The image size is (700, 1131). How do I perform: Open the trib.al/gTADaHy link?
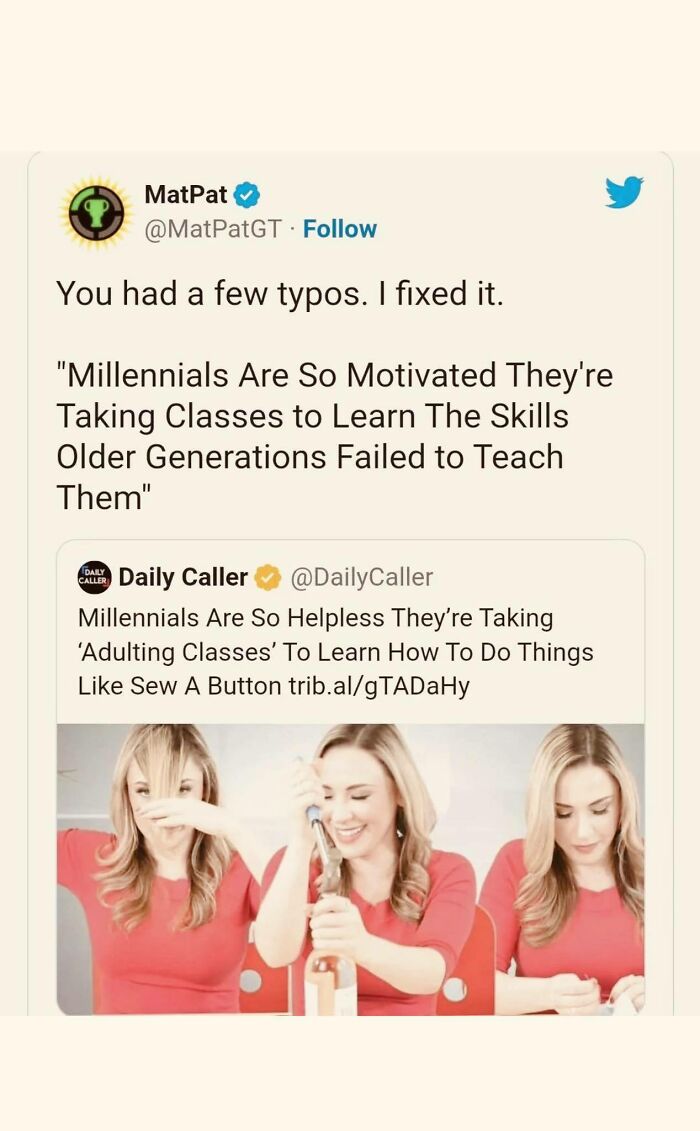click(379, 685)
